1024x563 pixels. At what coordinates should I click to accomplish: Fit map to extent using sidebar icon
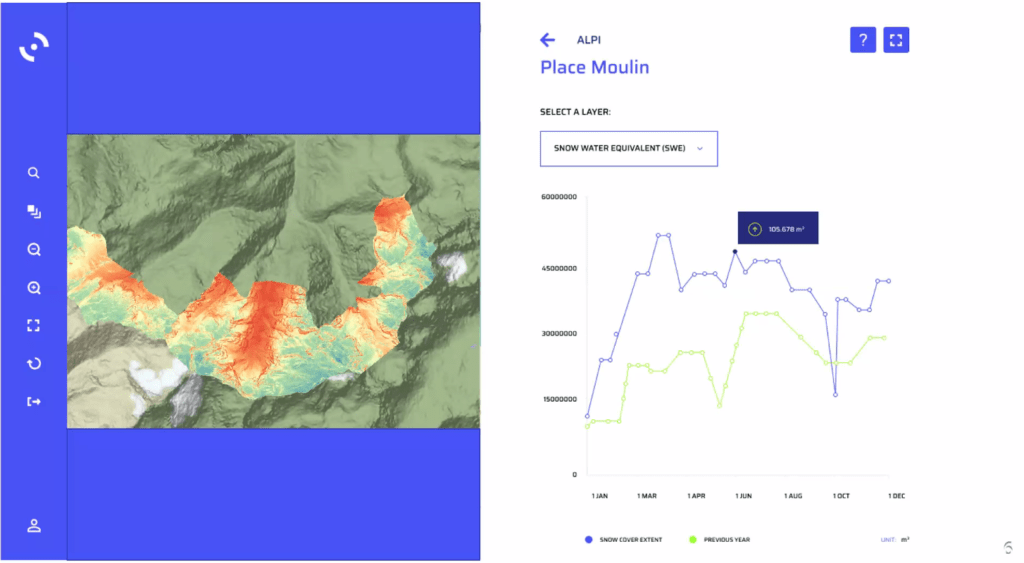tap(34, 326)
